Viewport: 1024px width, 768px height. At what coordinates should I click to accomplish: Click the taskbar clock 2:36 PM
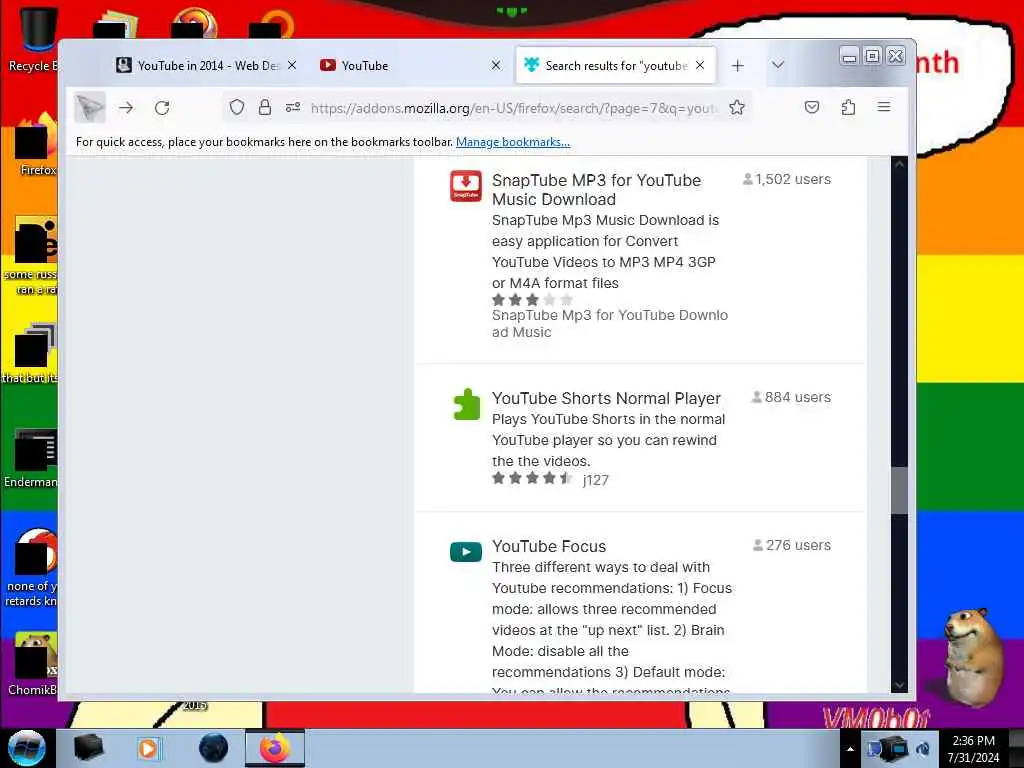pyautogui.click(x=973, y=749)
